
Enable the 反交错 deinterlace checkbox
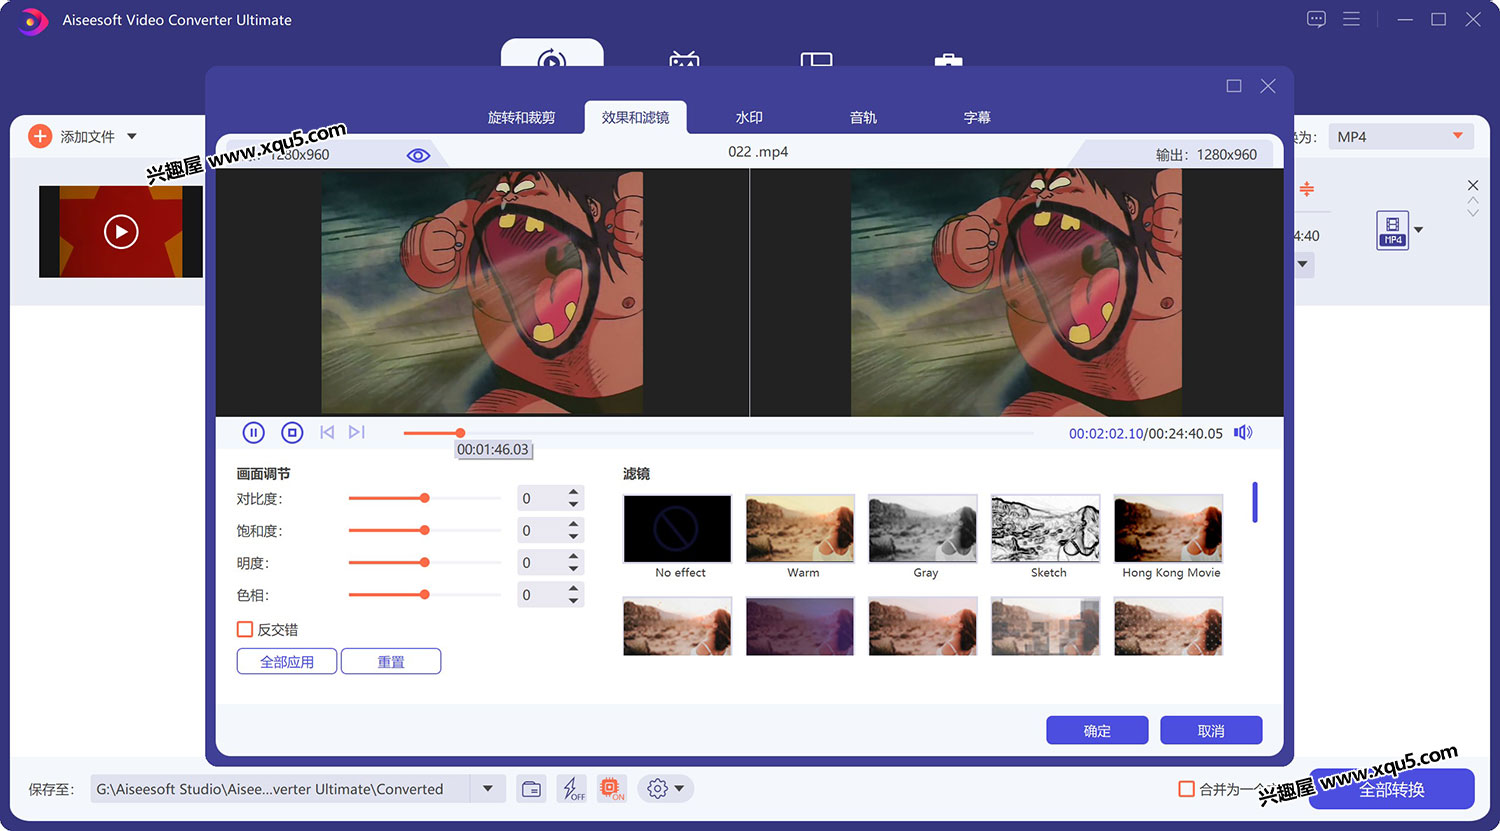click(x=245, y=629)
